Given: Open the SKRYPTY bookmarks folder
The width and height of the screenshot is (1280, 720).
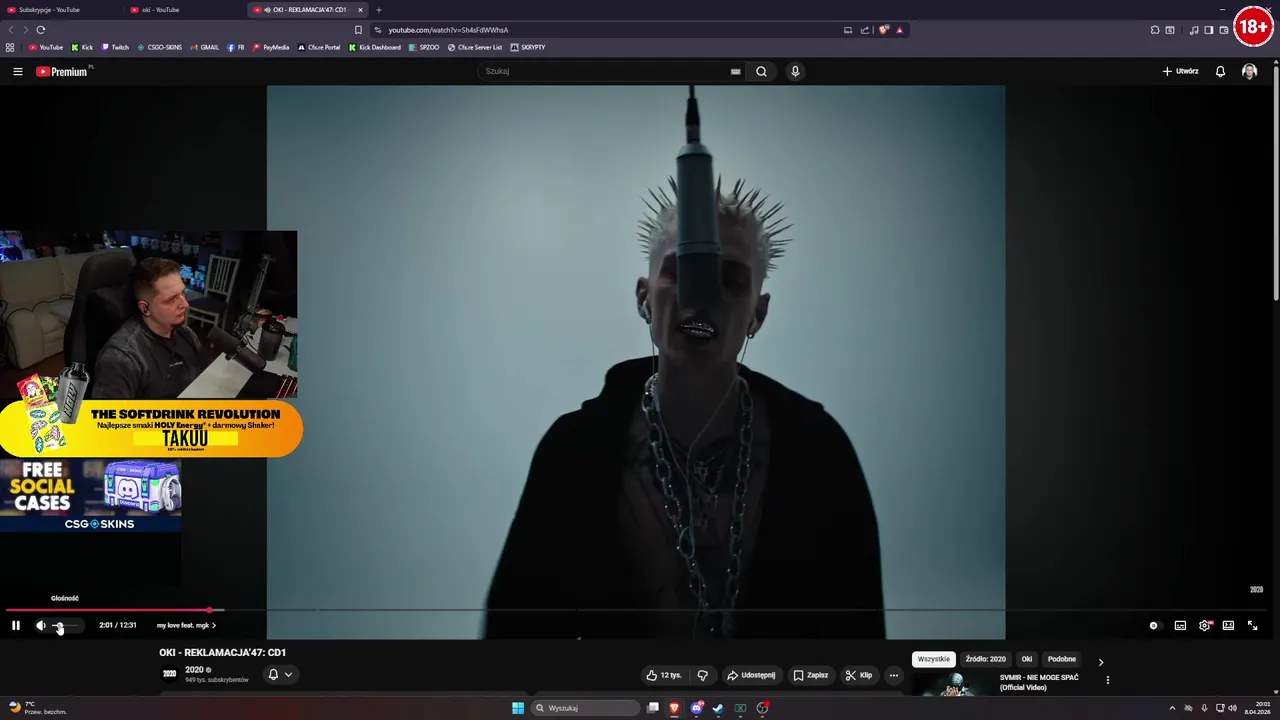Looking at the screenshot, I should 528,47.
